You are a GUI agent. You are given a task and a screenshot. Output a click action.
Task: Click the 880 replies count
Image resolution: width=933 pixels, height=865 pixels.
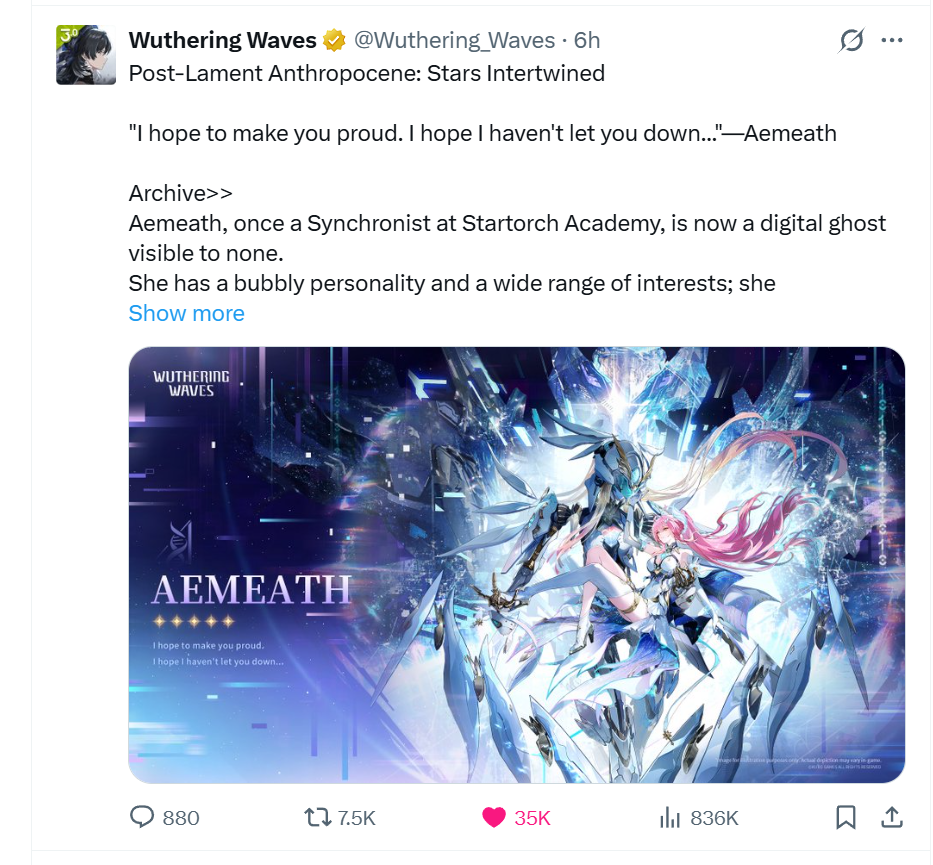click(x=181, y=818)
